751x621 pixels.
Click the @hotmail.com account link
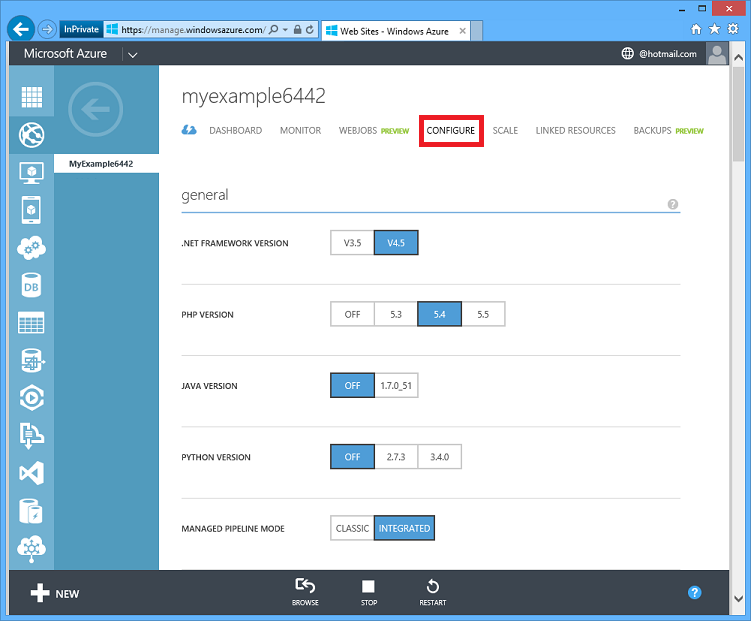click(x=668, y=54)
